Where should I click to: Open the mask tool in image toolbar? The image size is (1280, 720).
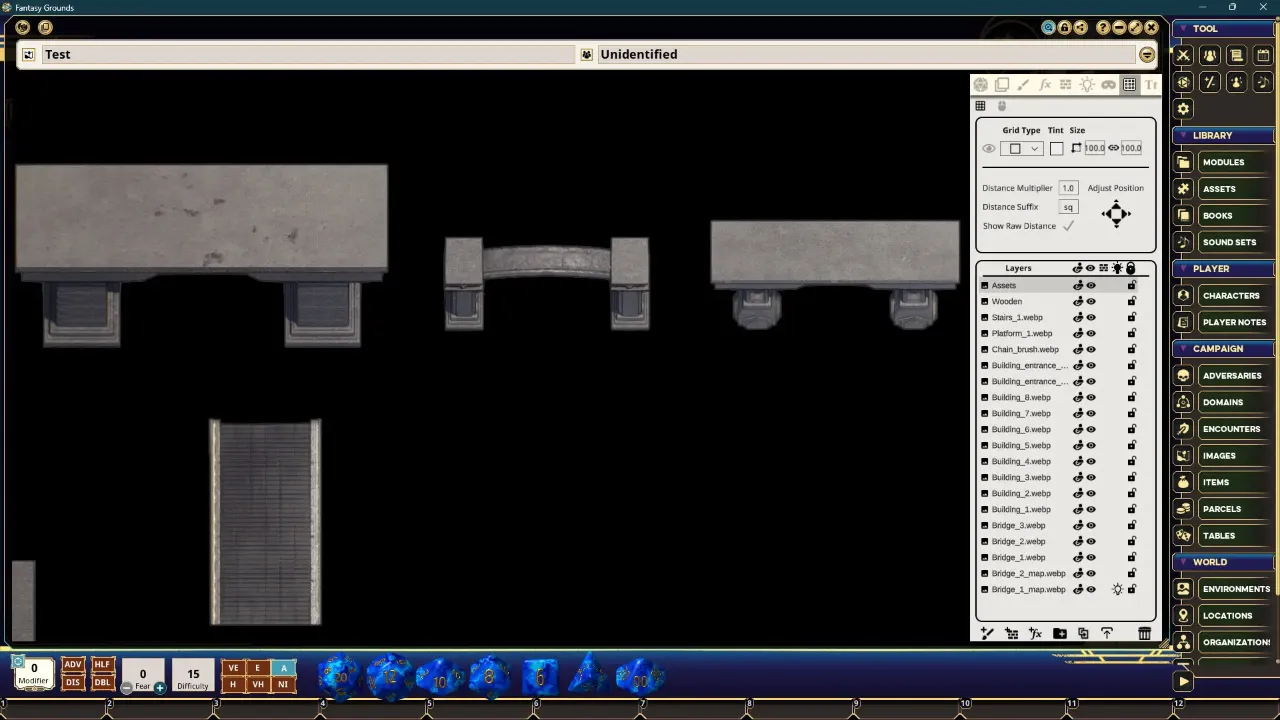click(1108, 85)
